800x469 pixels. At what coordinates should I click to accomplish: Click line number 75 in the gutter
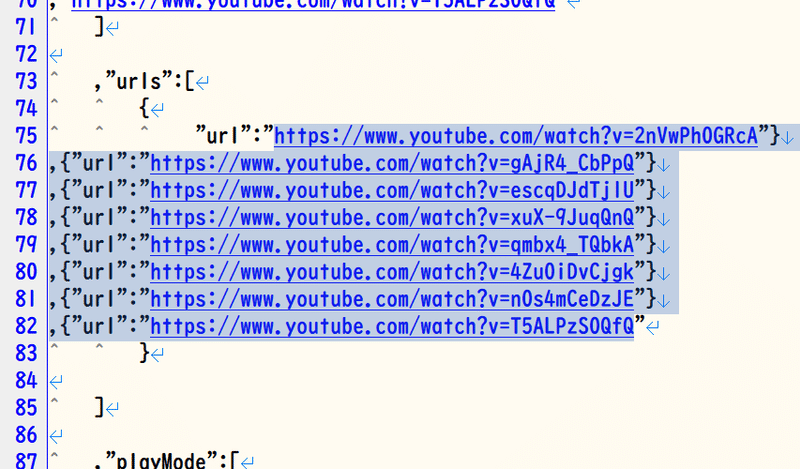(26, 136)
